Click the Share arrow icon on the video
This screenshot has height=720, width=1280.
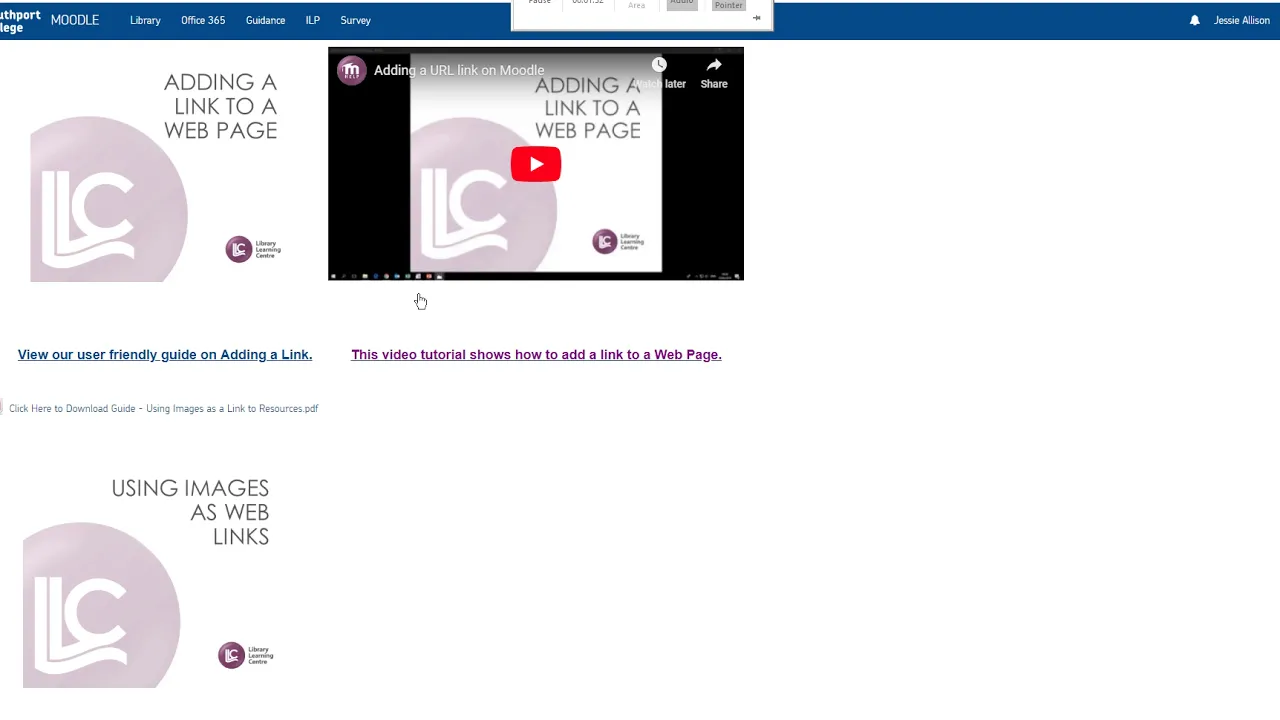tap(714, 66)
